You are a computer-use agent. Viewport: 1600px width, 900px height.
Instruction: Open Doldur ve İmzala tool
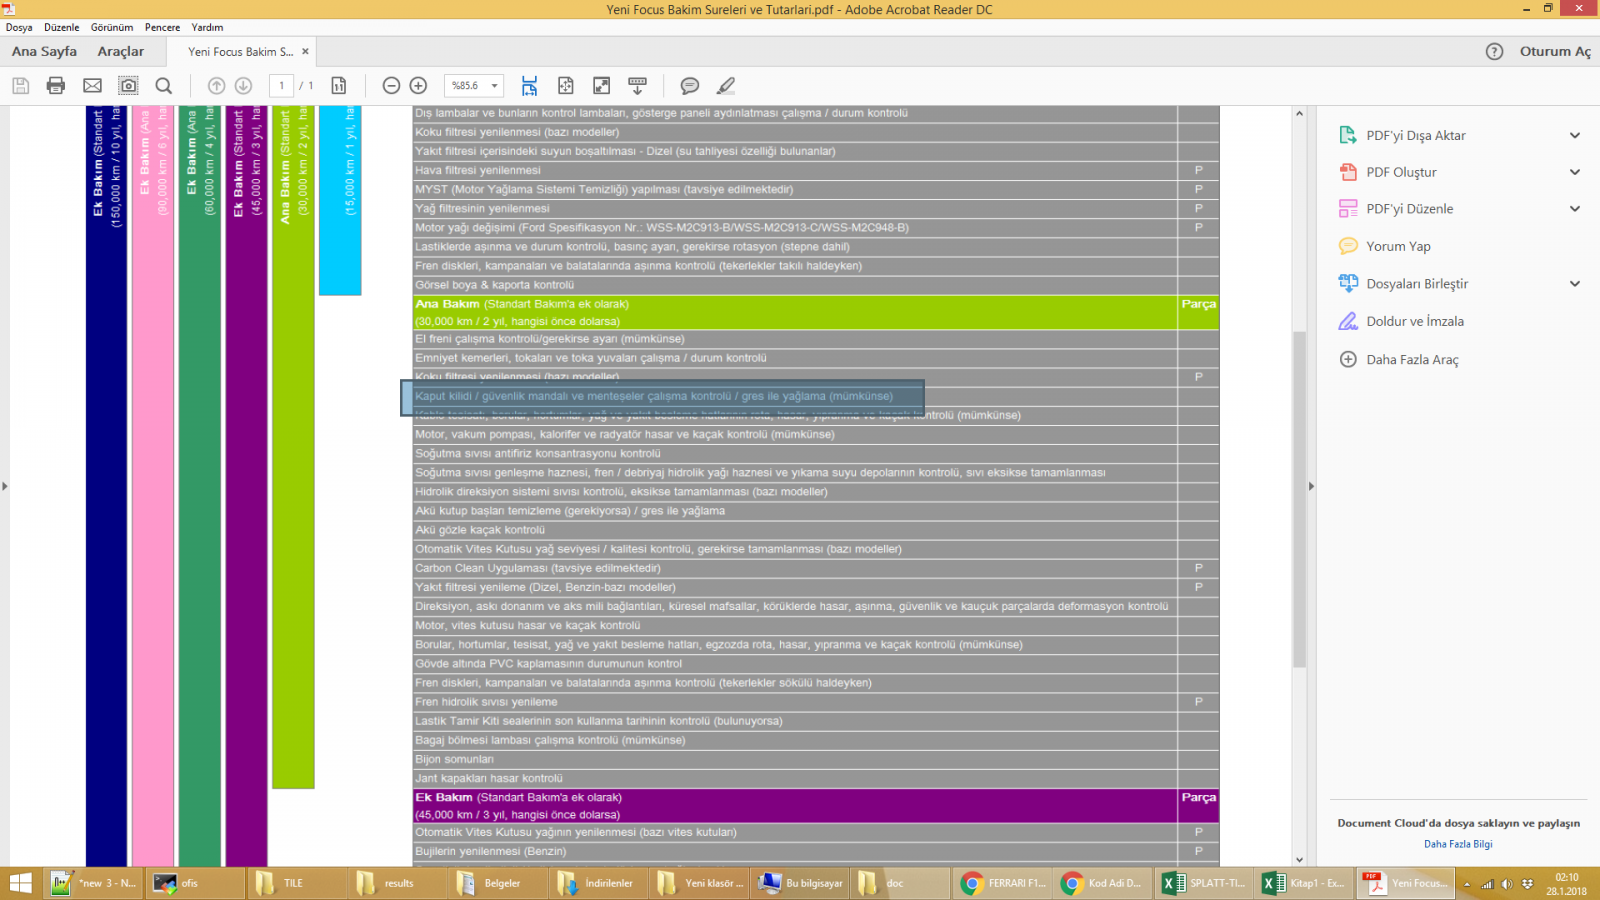[x=1414, y=321]
